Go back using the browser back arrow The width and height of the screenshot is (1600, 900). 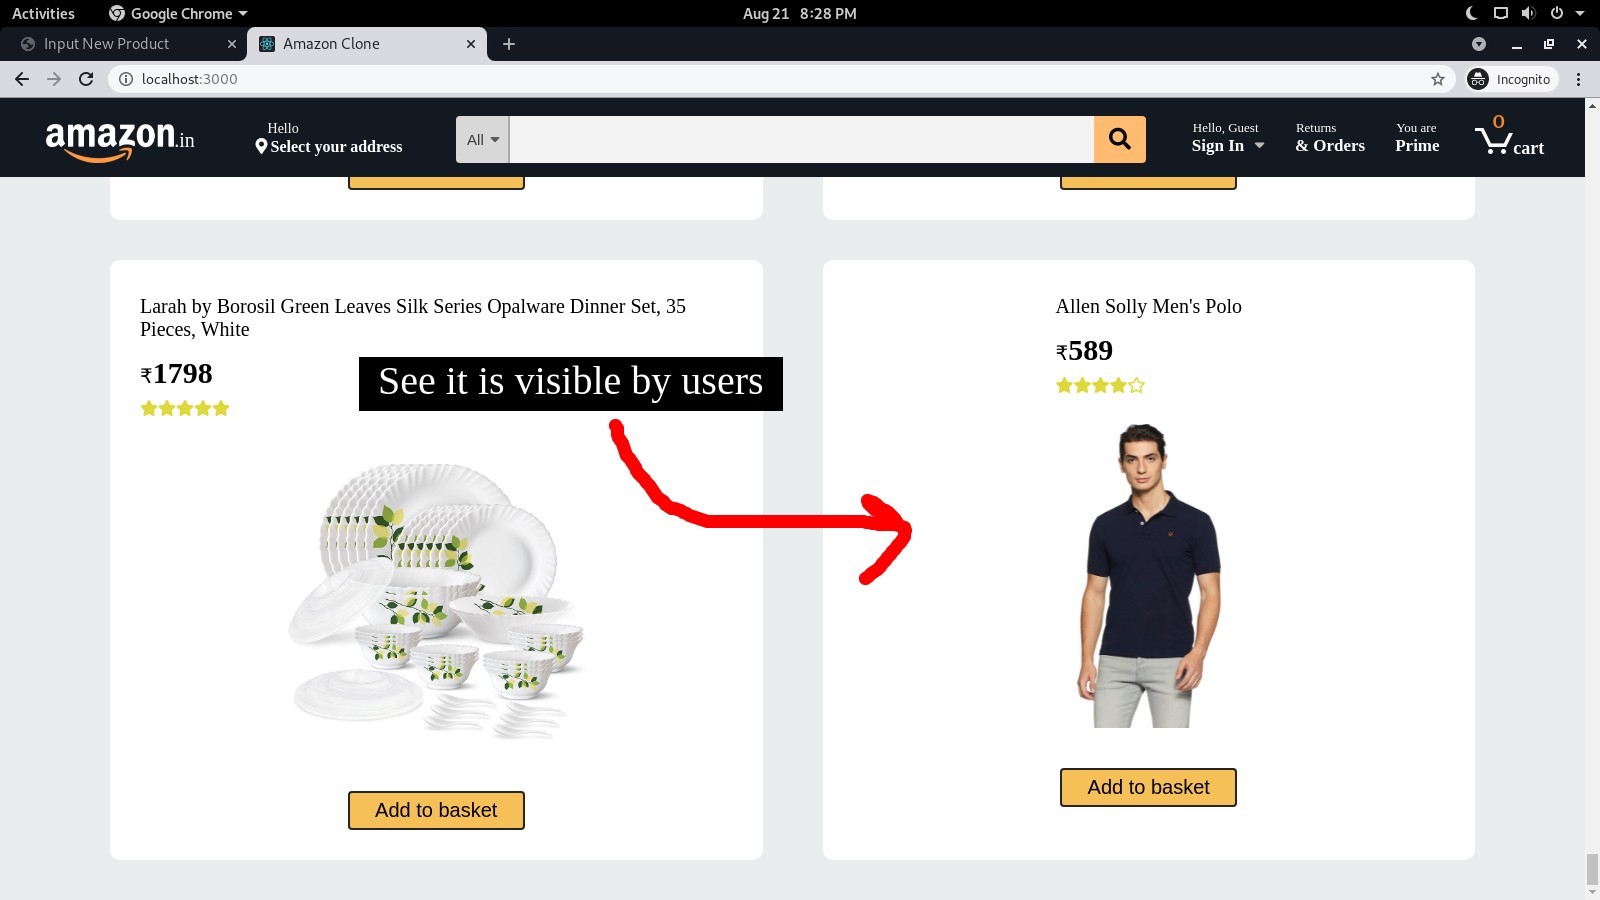click(x=22, y=79)
